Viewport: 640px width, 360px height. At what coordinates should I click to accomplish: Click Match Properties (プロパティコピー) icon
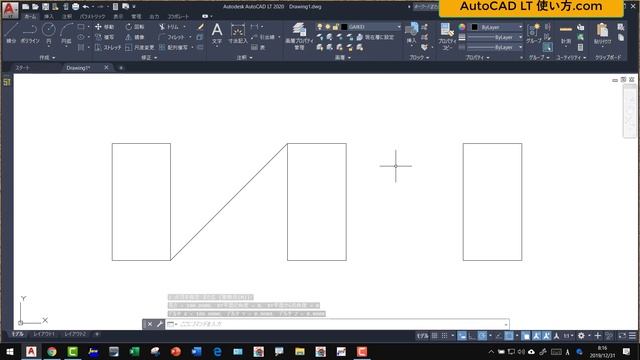point(447,36)
